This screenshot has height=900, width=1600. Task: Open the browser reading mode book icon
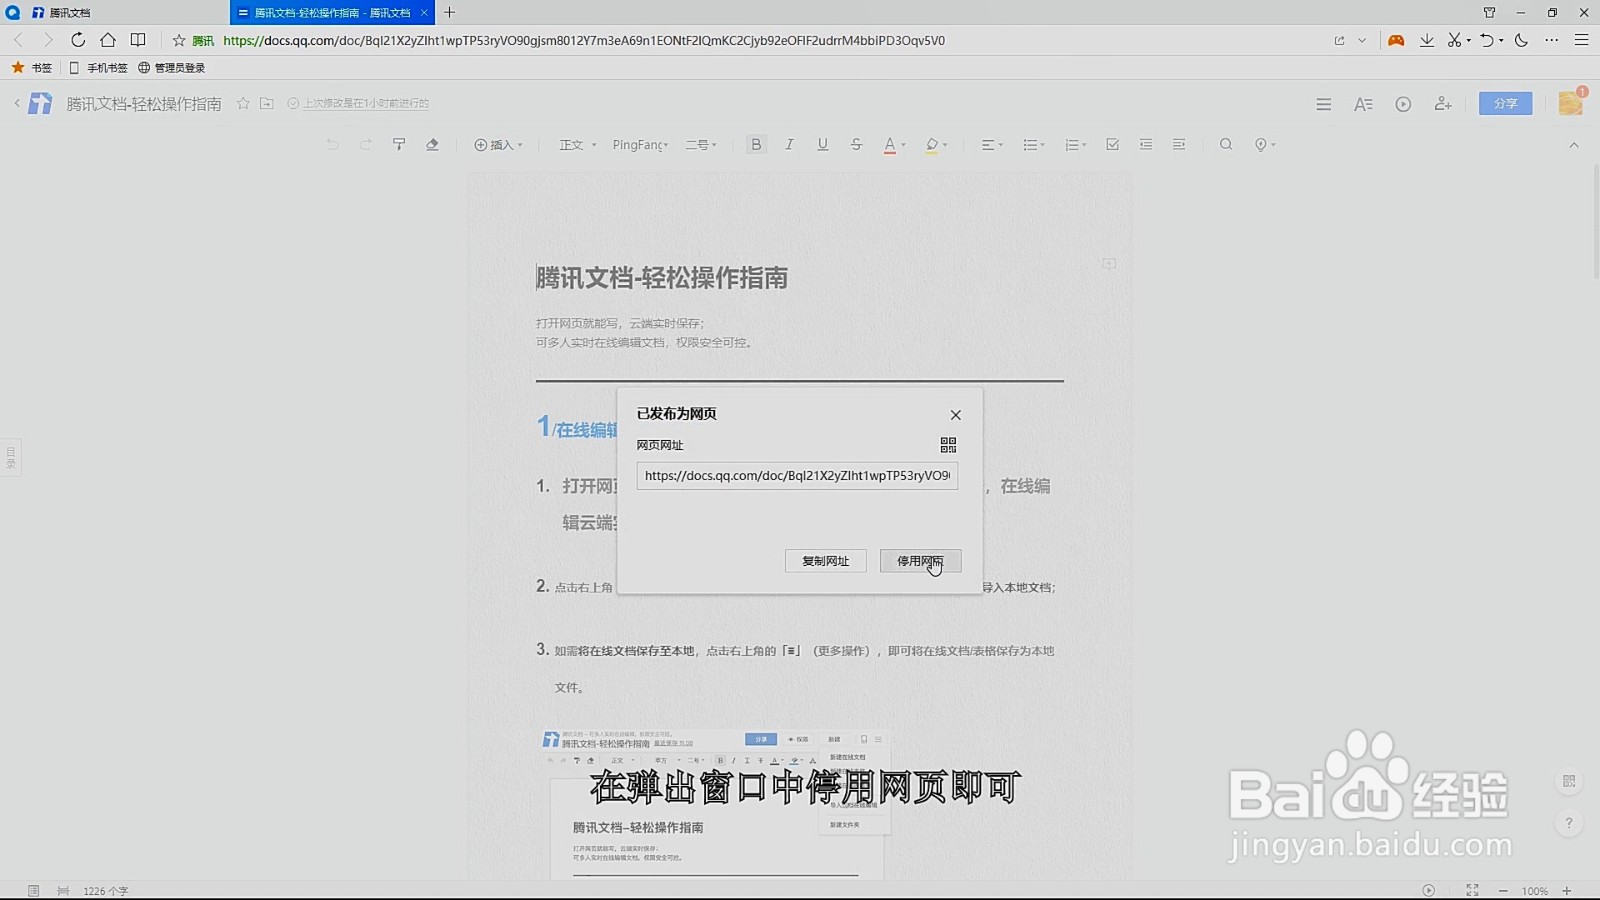click(x=138, y=40)
